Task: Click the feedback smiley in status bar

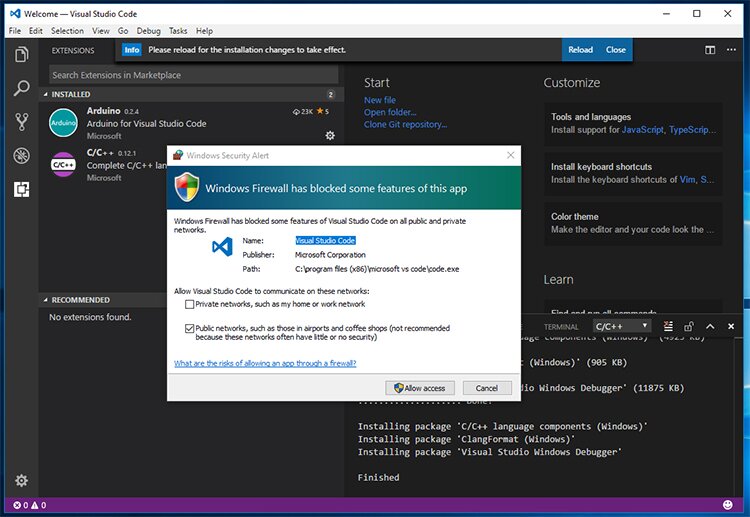Action: 728,505
